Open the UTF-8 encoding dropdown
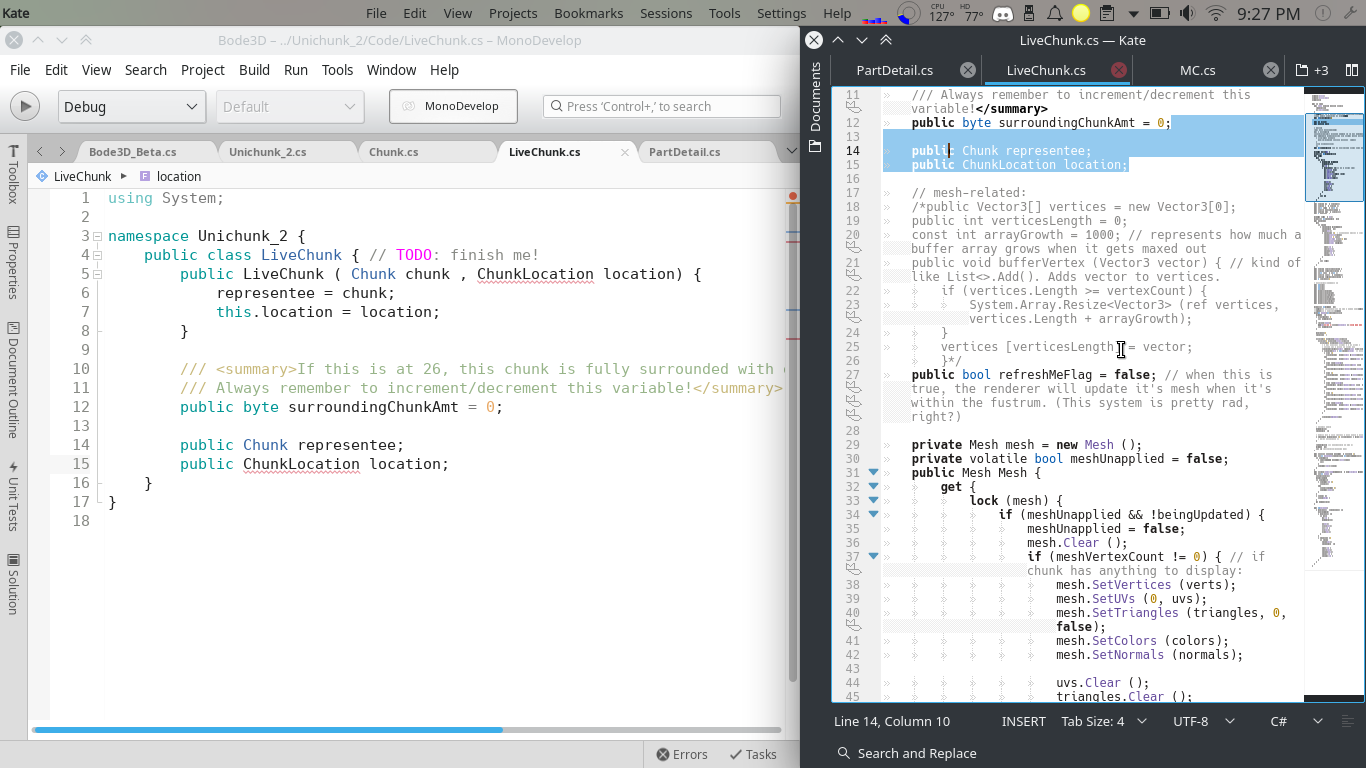Image resolution: width=1366 pixels, height=768 pixels. [1204, 721]
